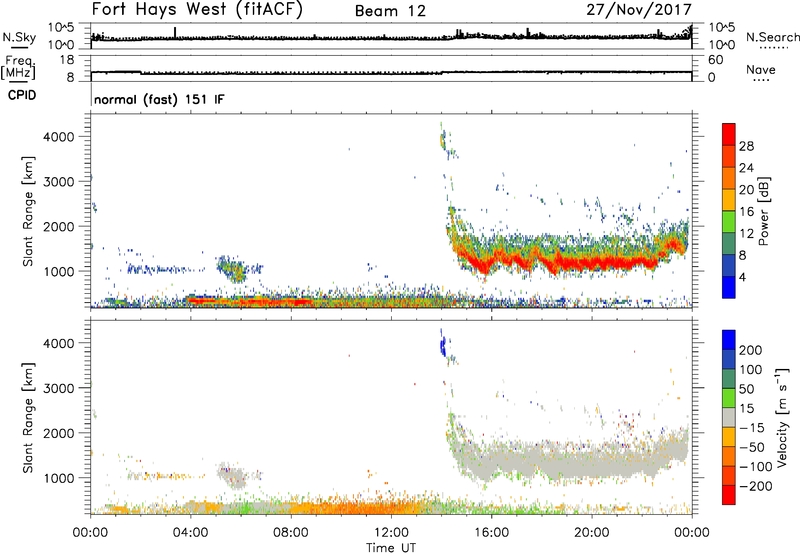Click the 'CPID' row label
Screen dimensions: 800x554
point(22,95)
